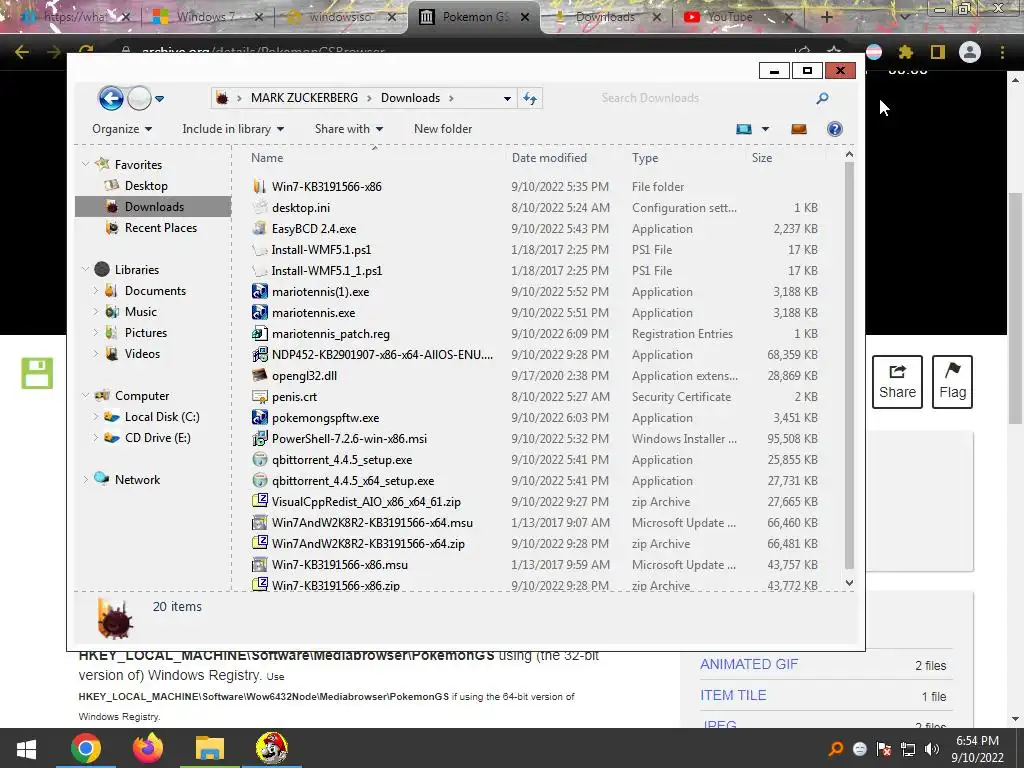Click the file list vertical scrollbar
Screen dimensions: 1024x768
(x=849, y=366)
